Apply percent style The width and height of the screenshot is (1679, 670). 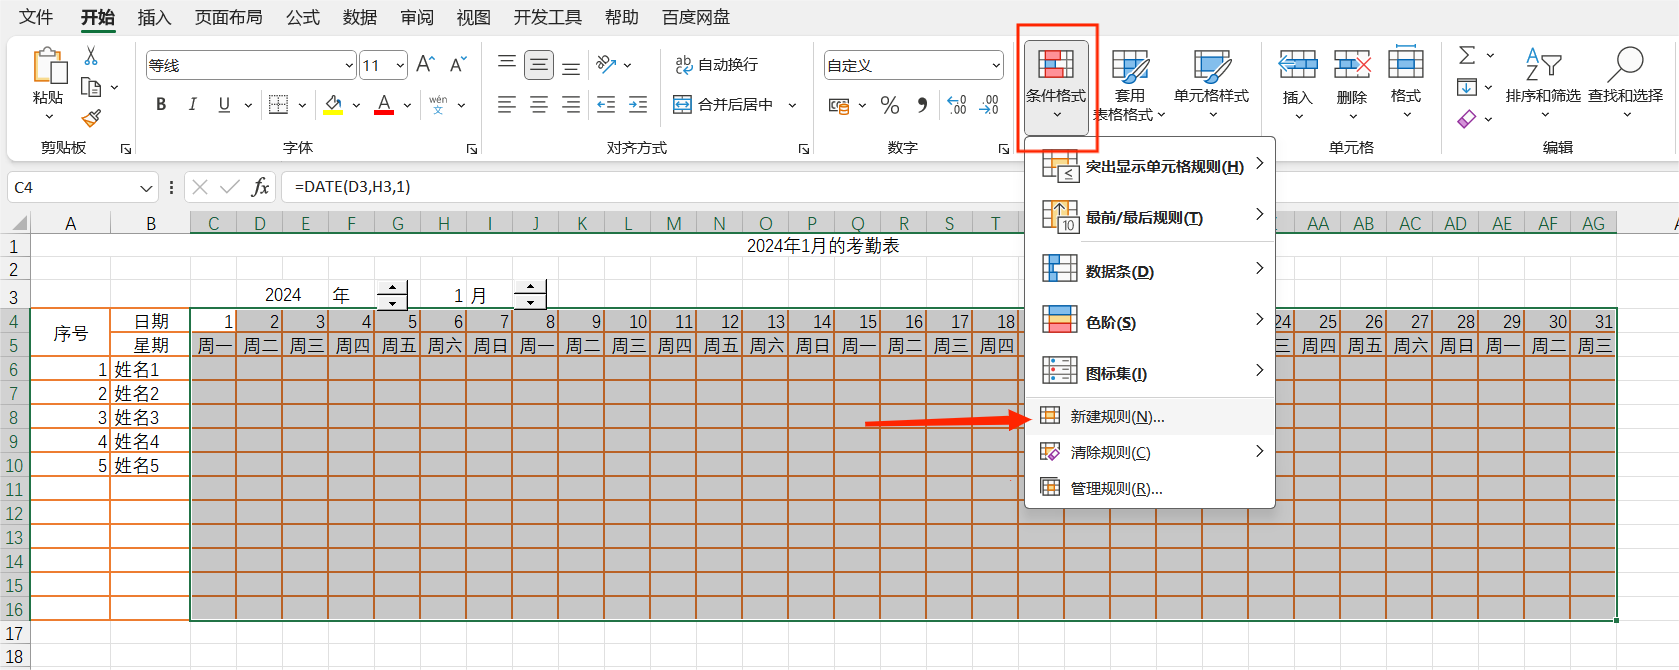click(890, 105)
